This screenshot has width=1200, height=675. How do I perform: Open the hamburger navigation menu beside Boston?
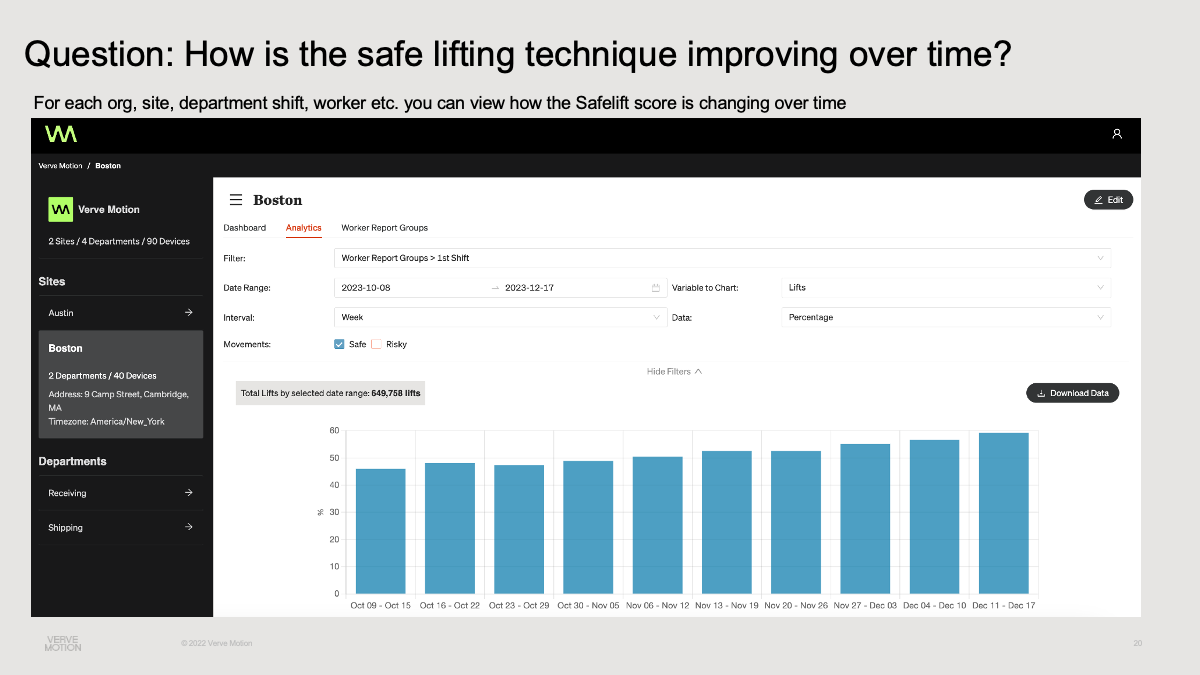[x=236, y=199]
